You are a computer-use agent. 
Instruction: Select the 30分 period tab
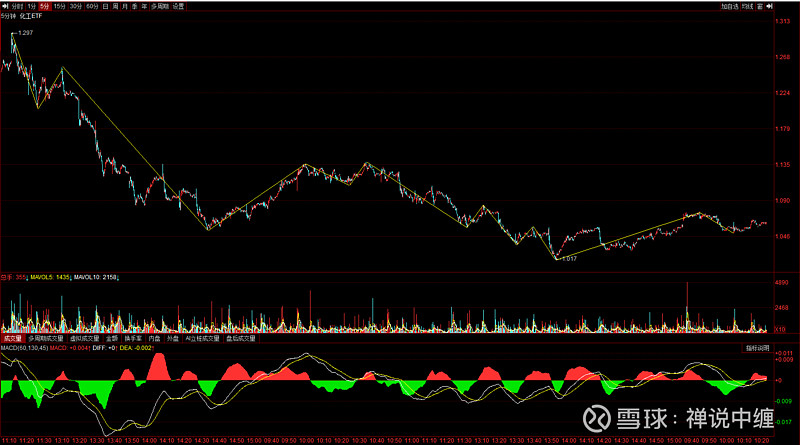click(x=76, y=6)
